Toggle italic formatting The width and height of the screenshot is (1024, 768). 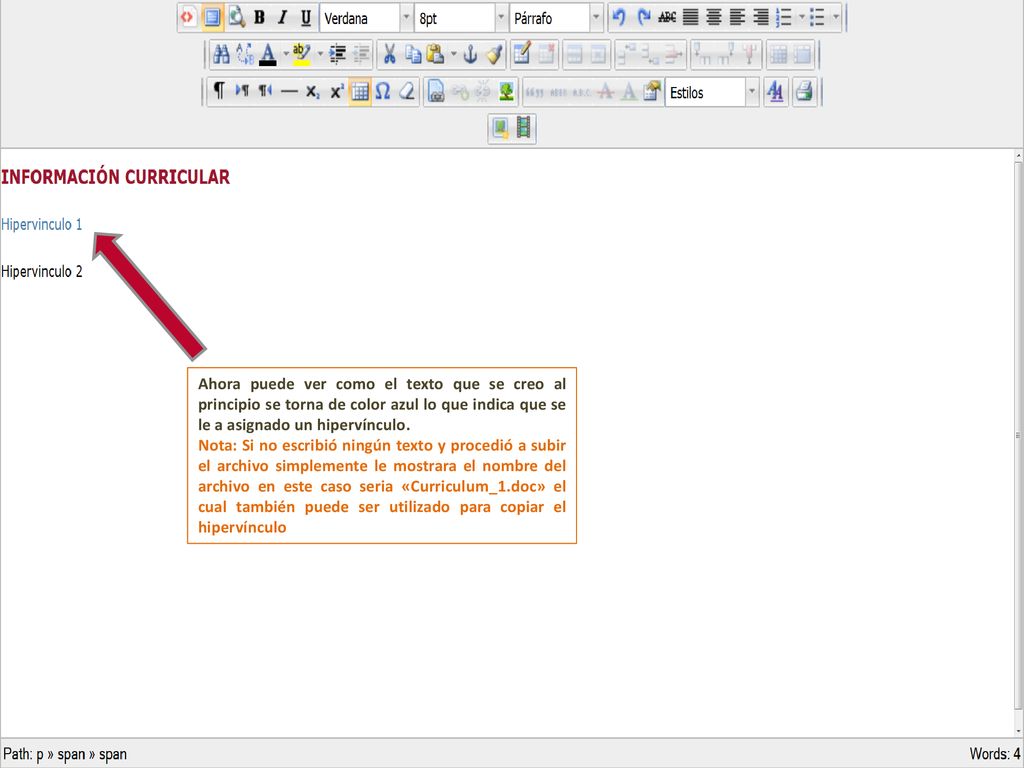click(x=282, y=18)
